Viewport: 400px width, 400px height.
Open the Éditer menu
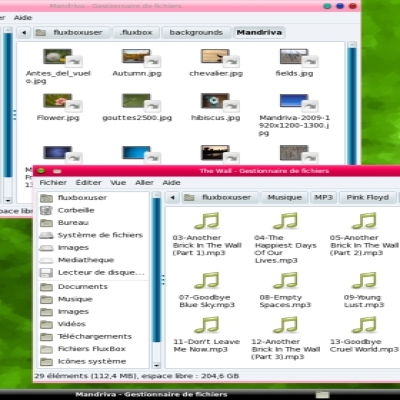[x=88, y=183]
